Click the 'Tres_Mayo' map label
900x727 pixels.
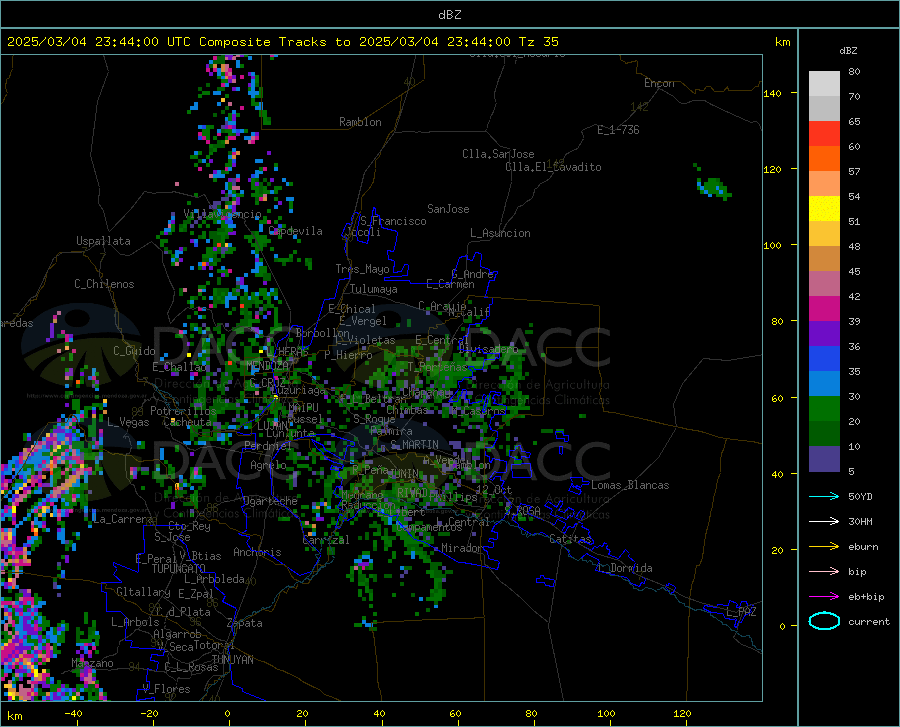coord(362,269)
